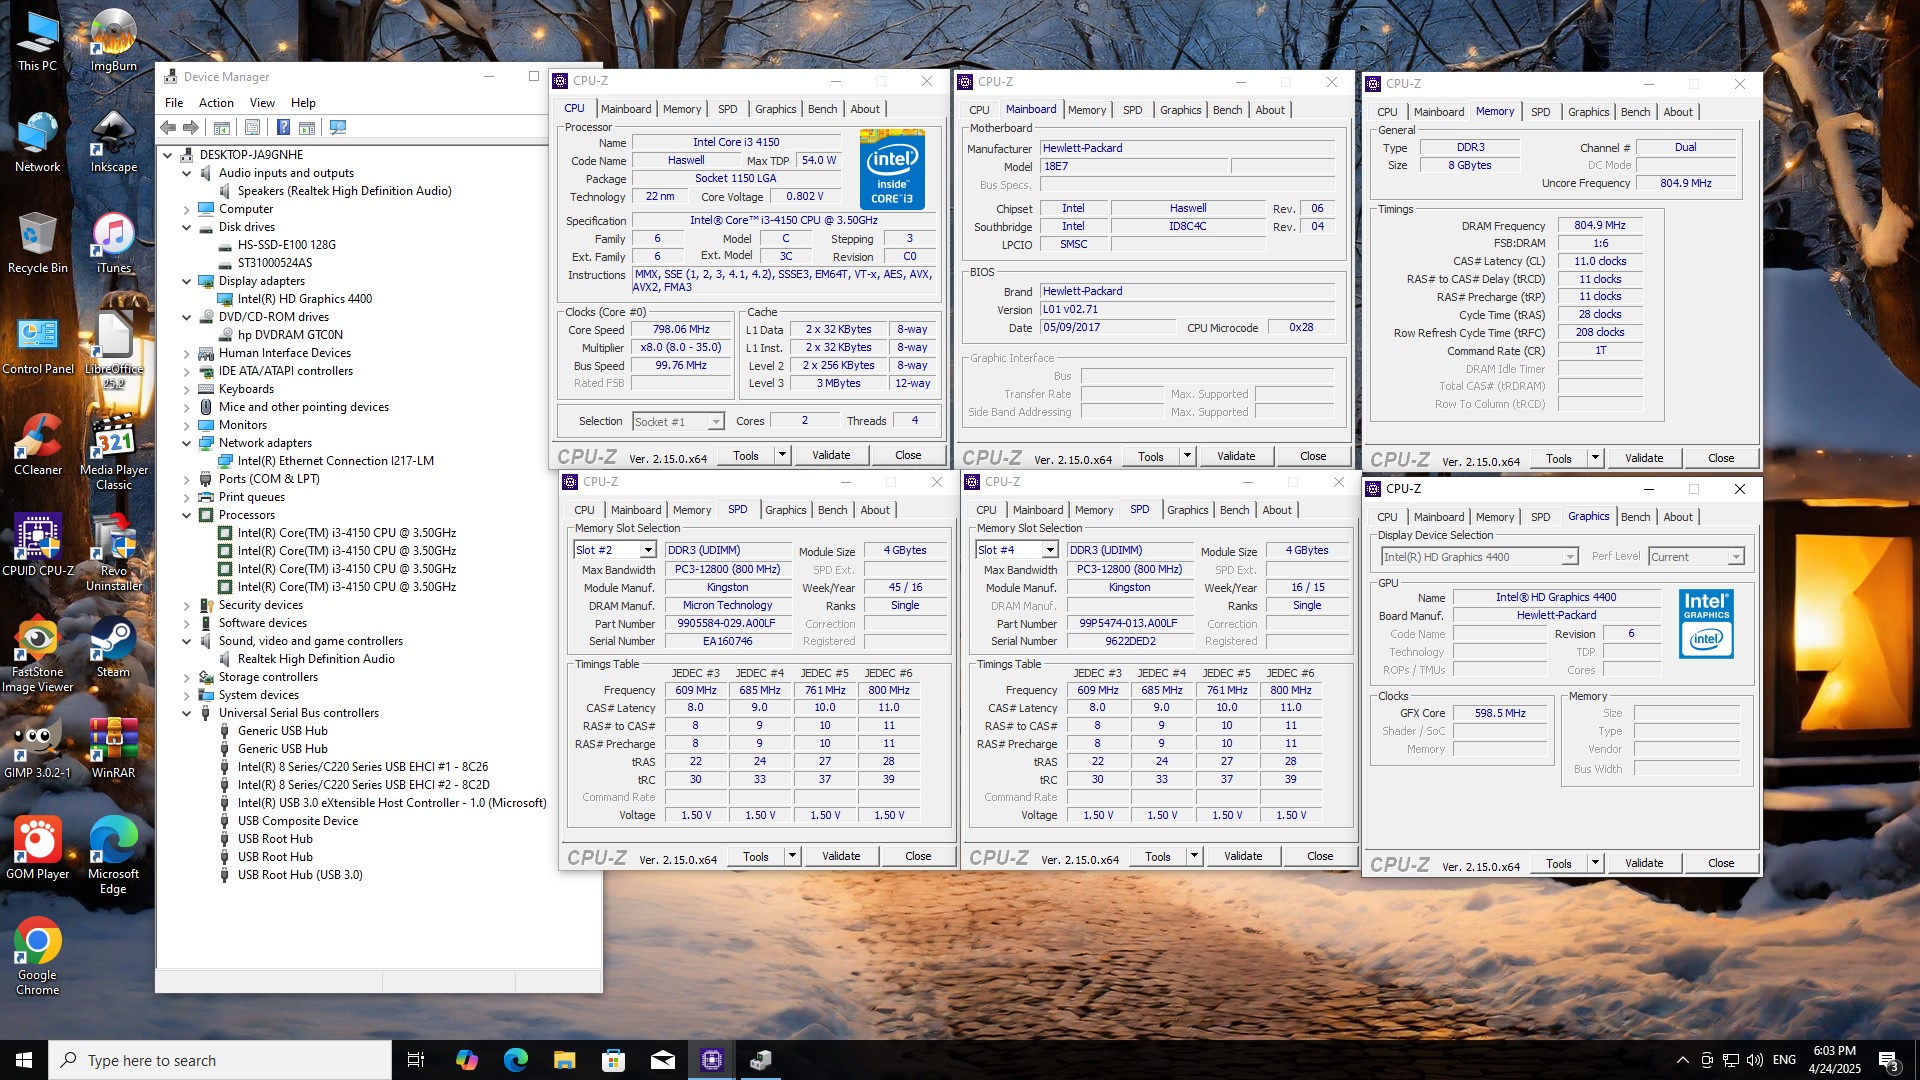The height and width of the screenshot is (1080, 1920).
Task: Click Device Manager properties toolbar icon
Action: (253, 127)
